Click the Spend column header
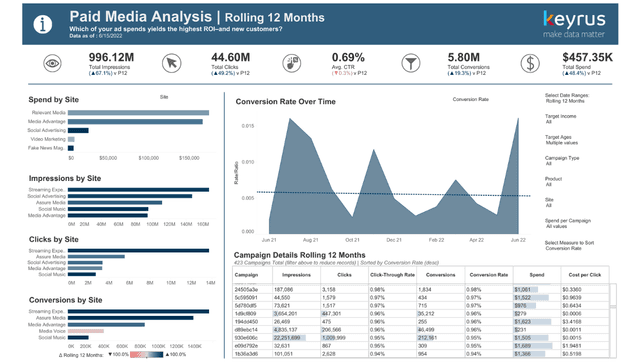Viewport: 640px width, 363px height. 537,275
